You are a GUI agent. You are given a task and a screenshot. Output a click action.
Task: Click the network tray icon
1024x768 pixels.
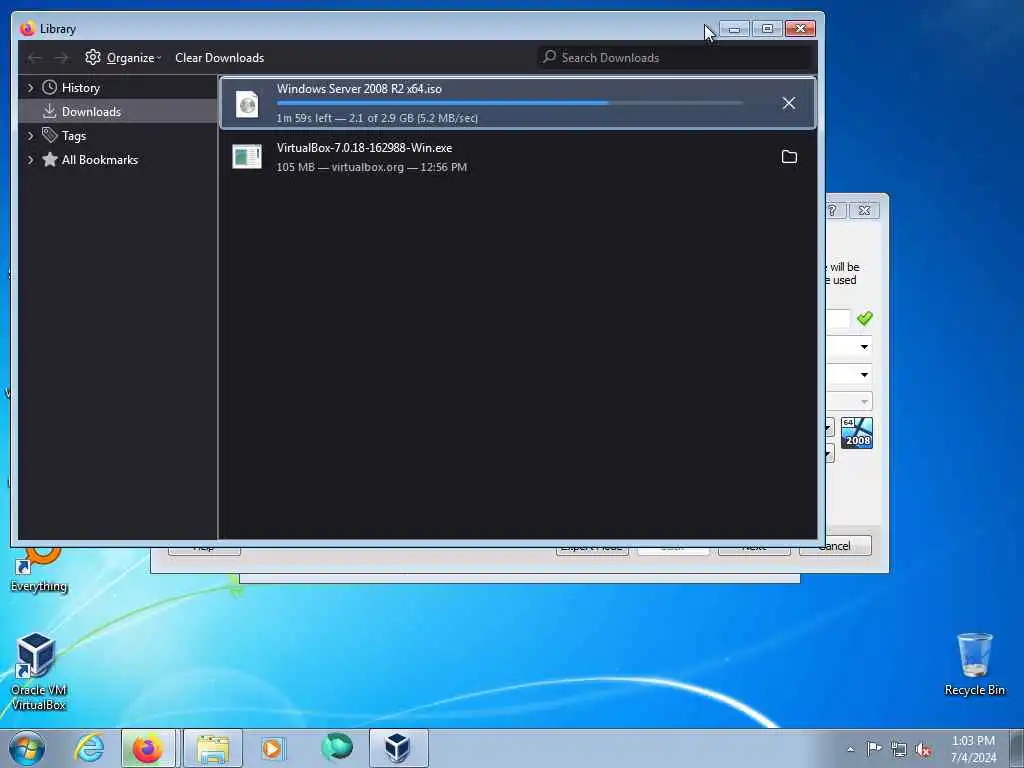click(899, 750)
